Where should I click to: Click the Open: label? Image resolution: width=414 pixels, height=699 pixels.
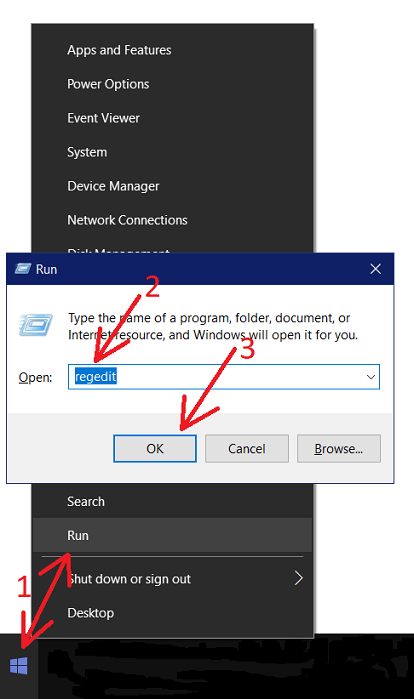35,378
